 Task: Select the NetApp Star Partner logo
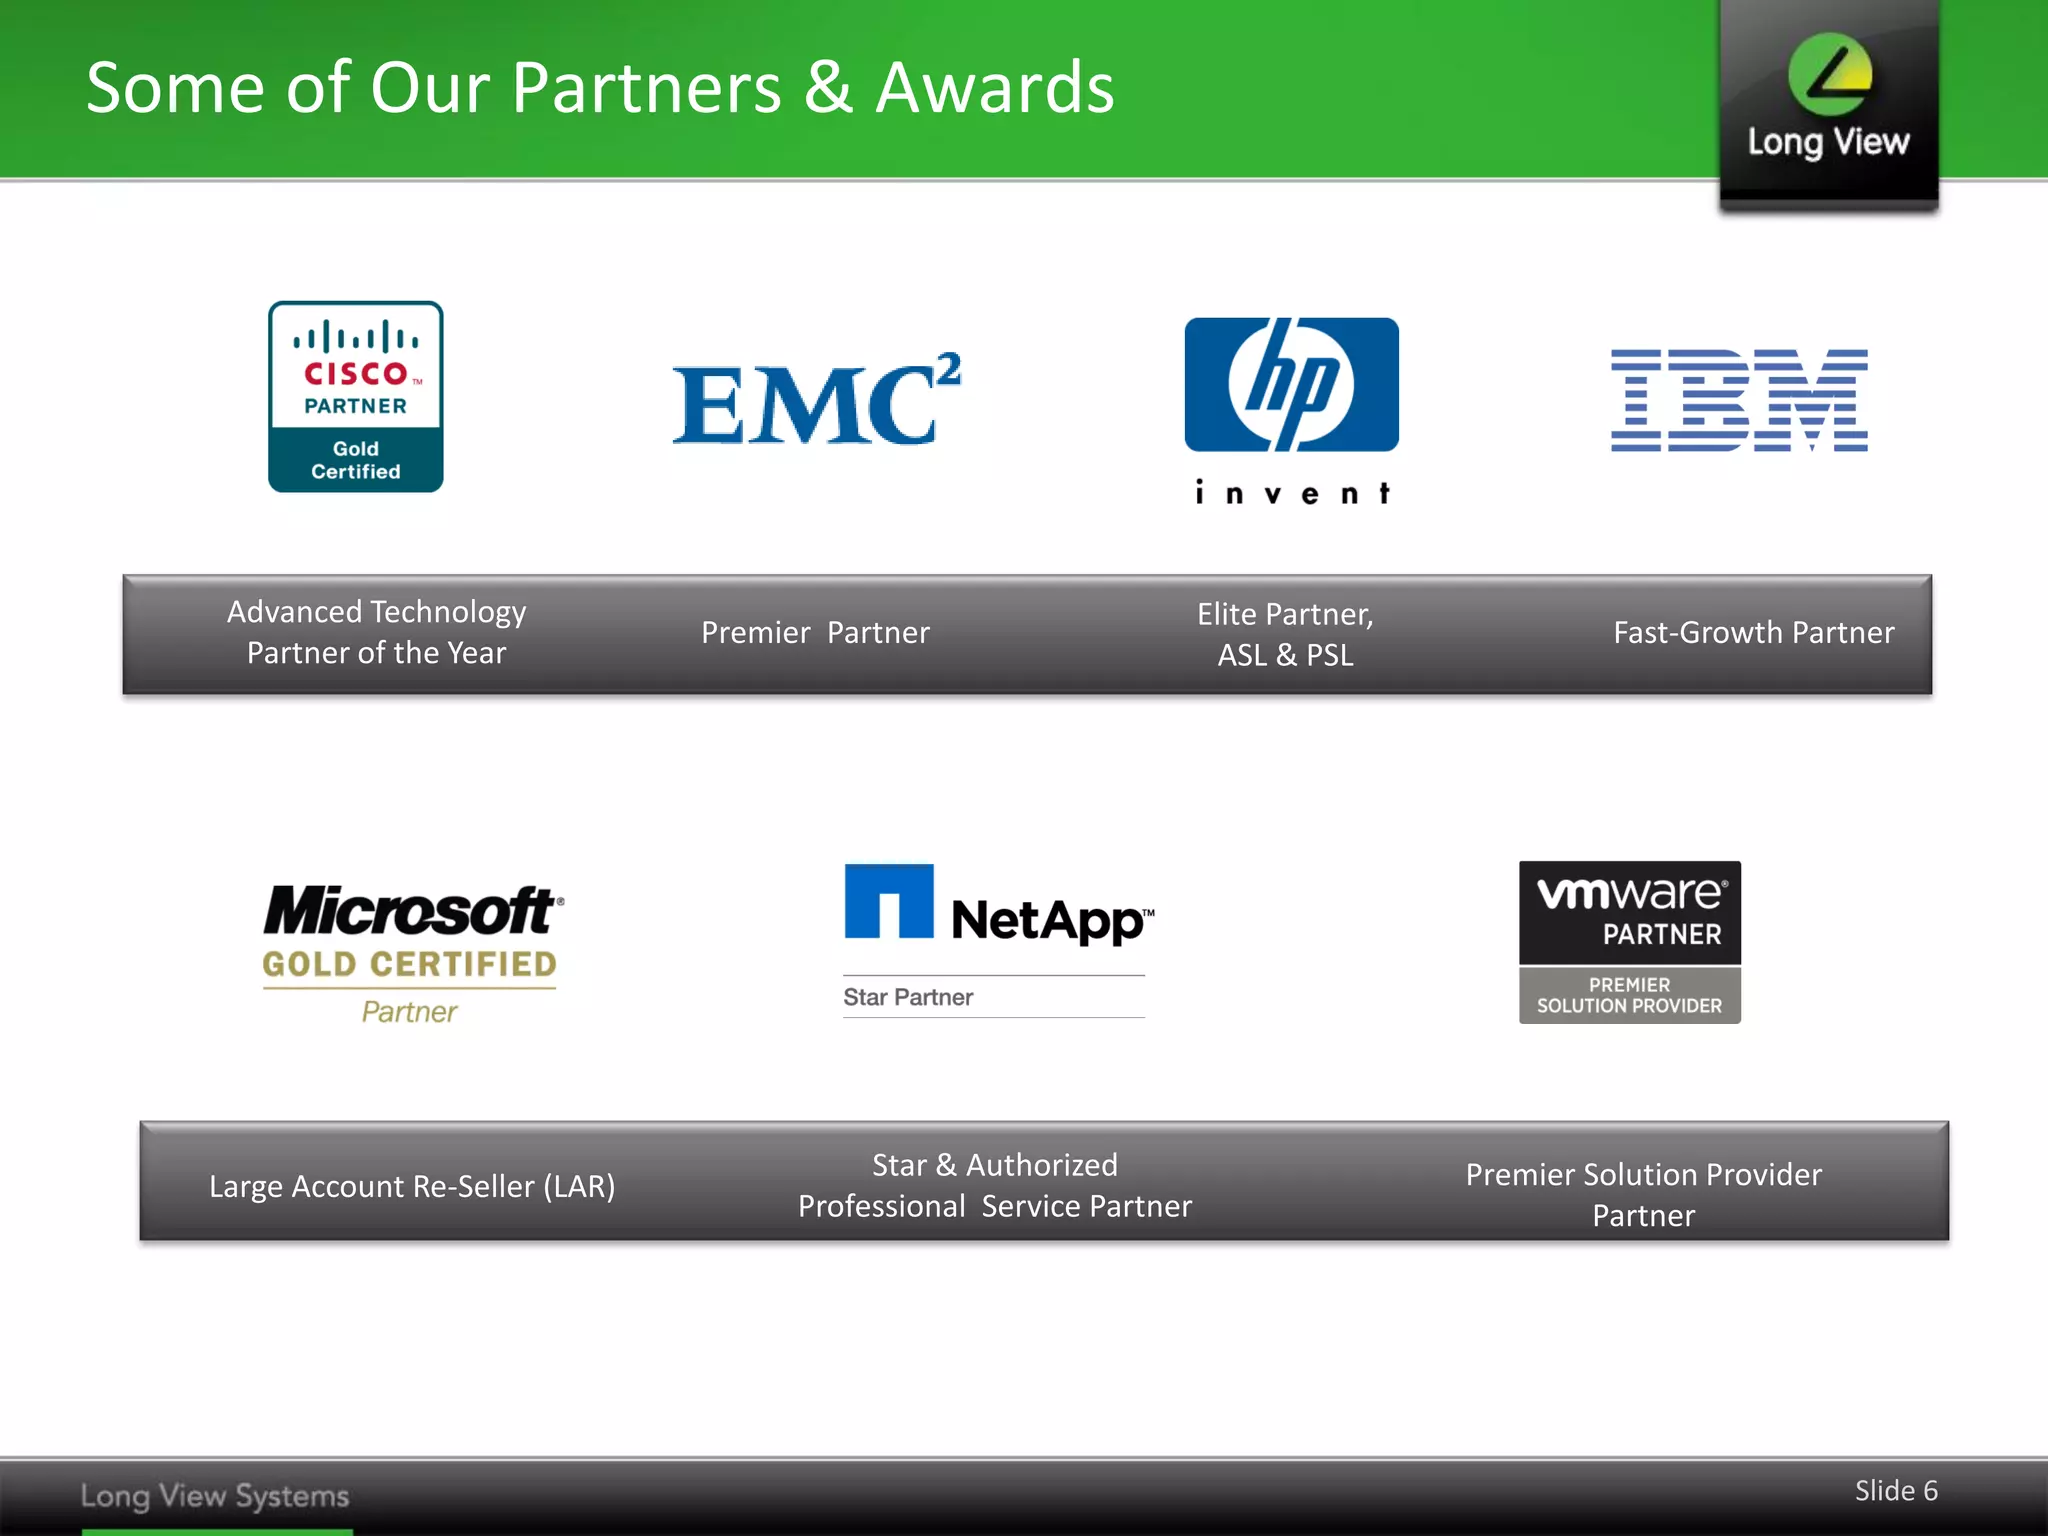point(997,941)
